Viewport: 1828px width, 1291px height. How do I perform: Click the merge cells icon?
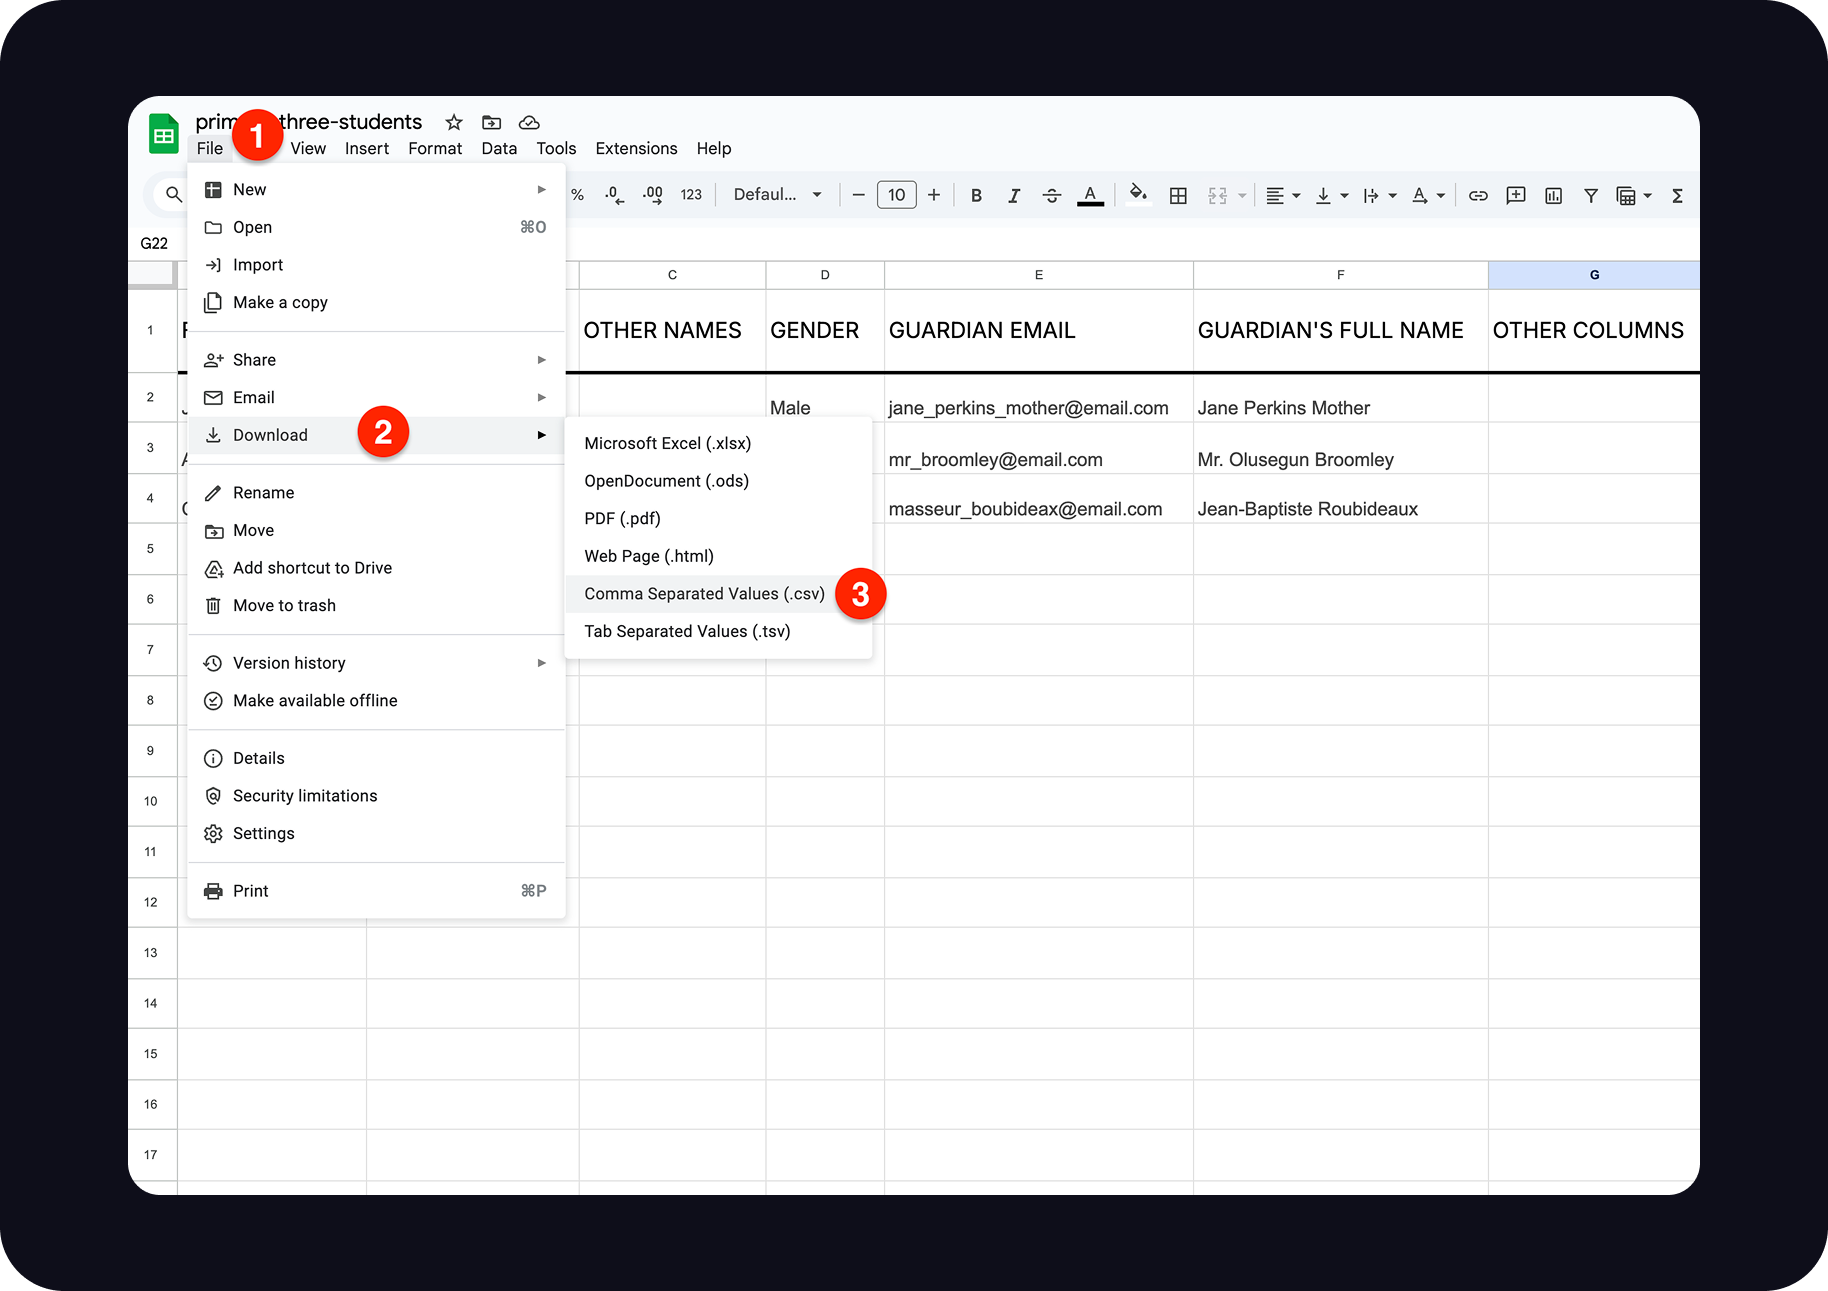pyautogui.click(x=1217, y=195)
